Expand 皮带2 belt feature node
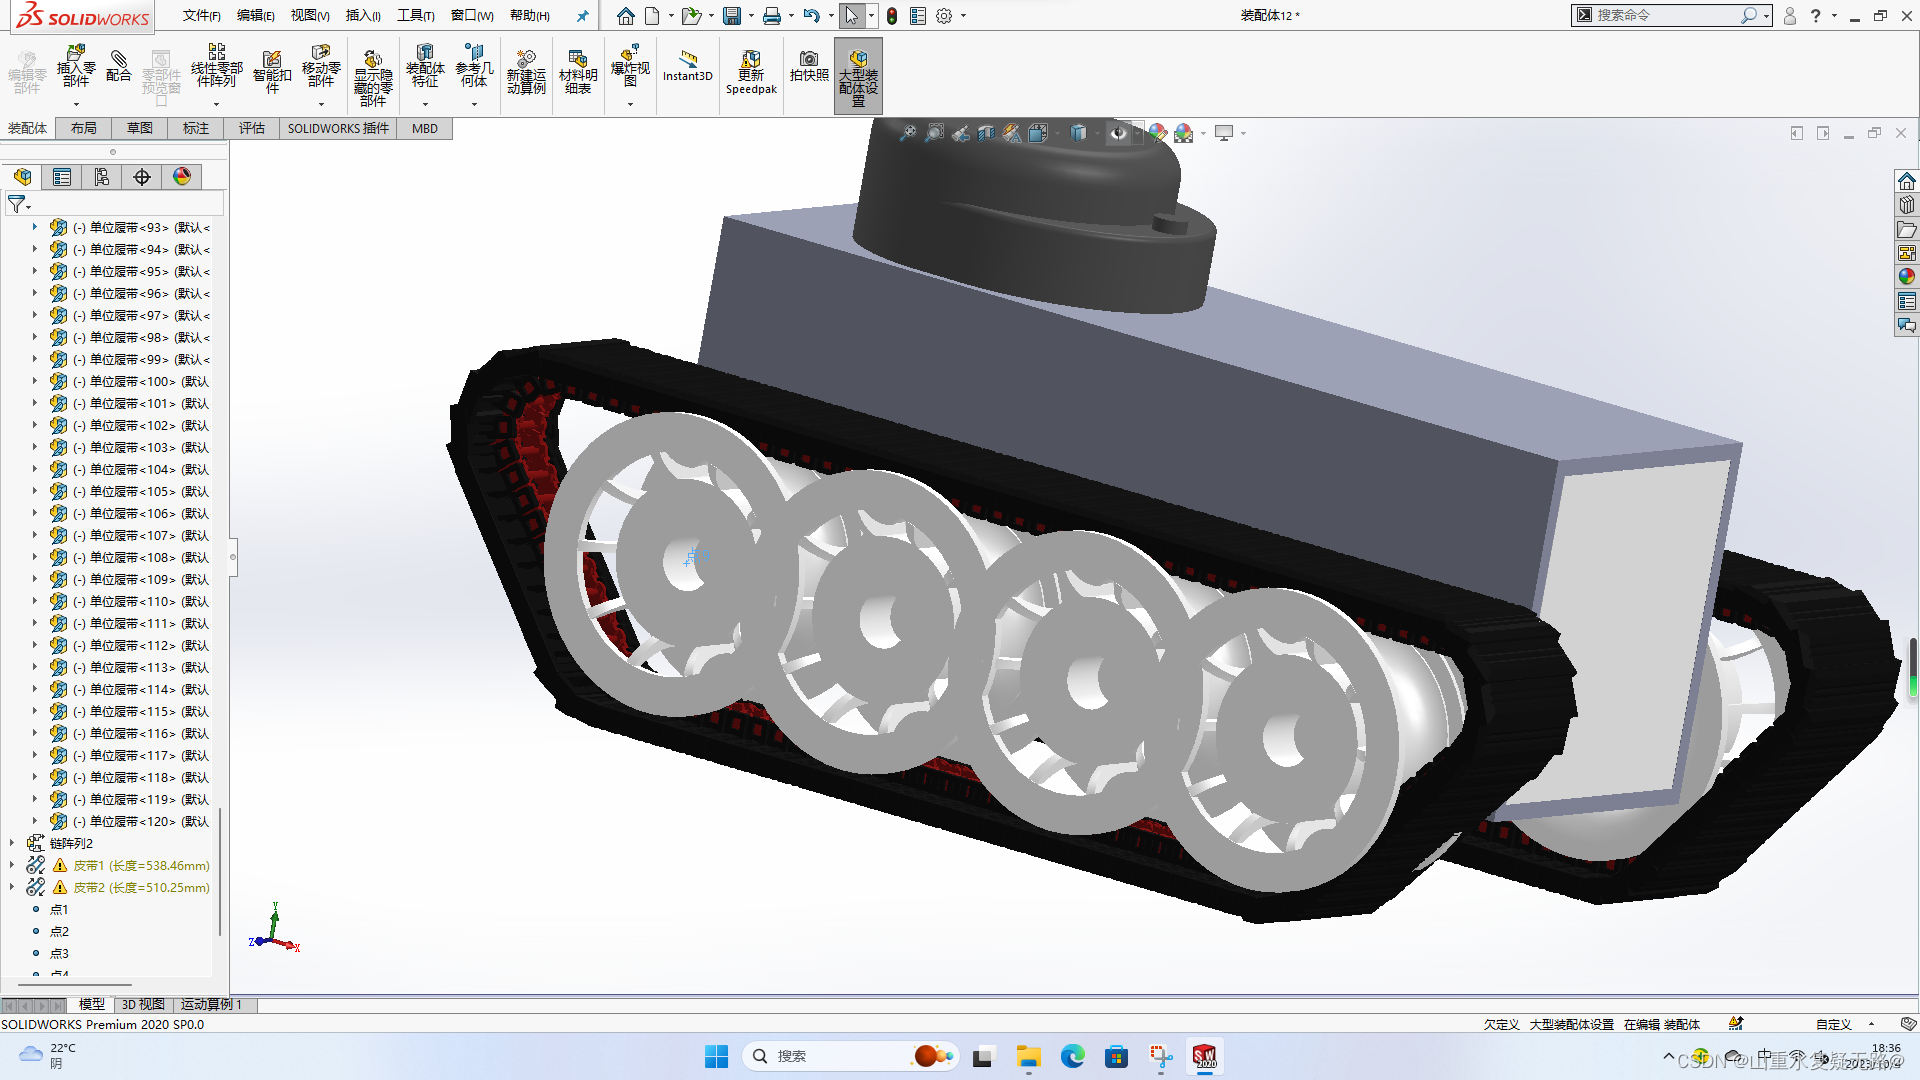The width and height of the screenshot is (1920, 1080). 12,887
